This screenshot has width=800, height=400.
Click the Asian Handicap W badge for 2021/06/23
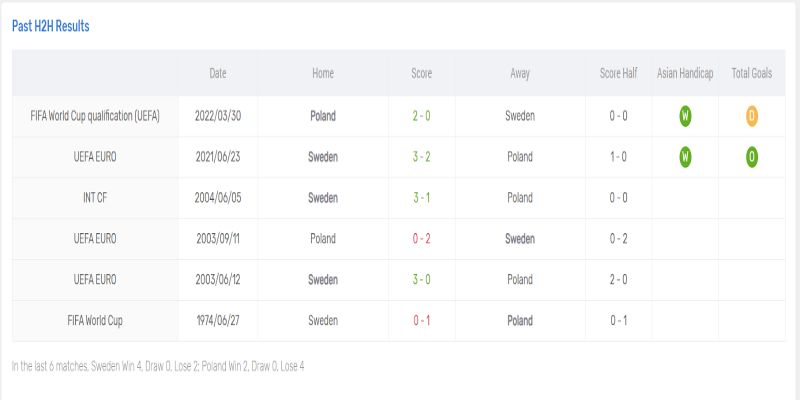685,157
